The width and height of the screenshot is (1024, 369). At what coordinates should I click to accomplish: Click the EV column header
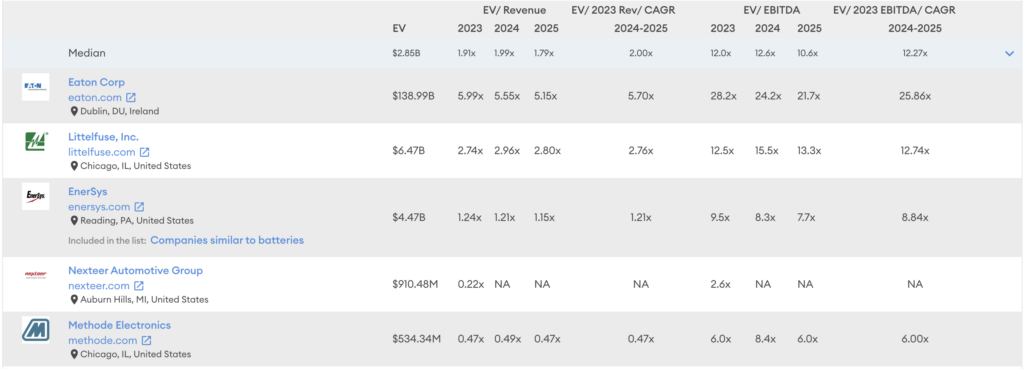(x=399, y=29)
